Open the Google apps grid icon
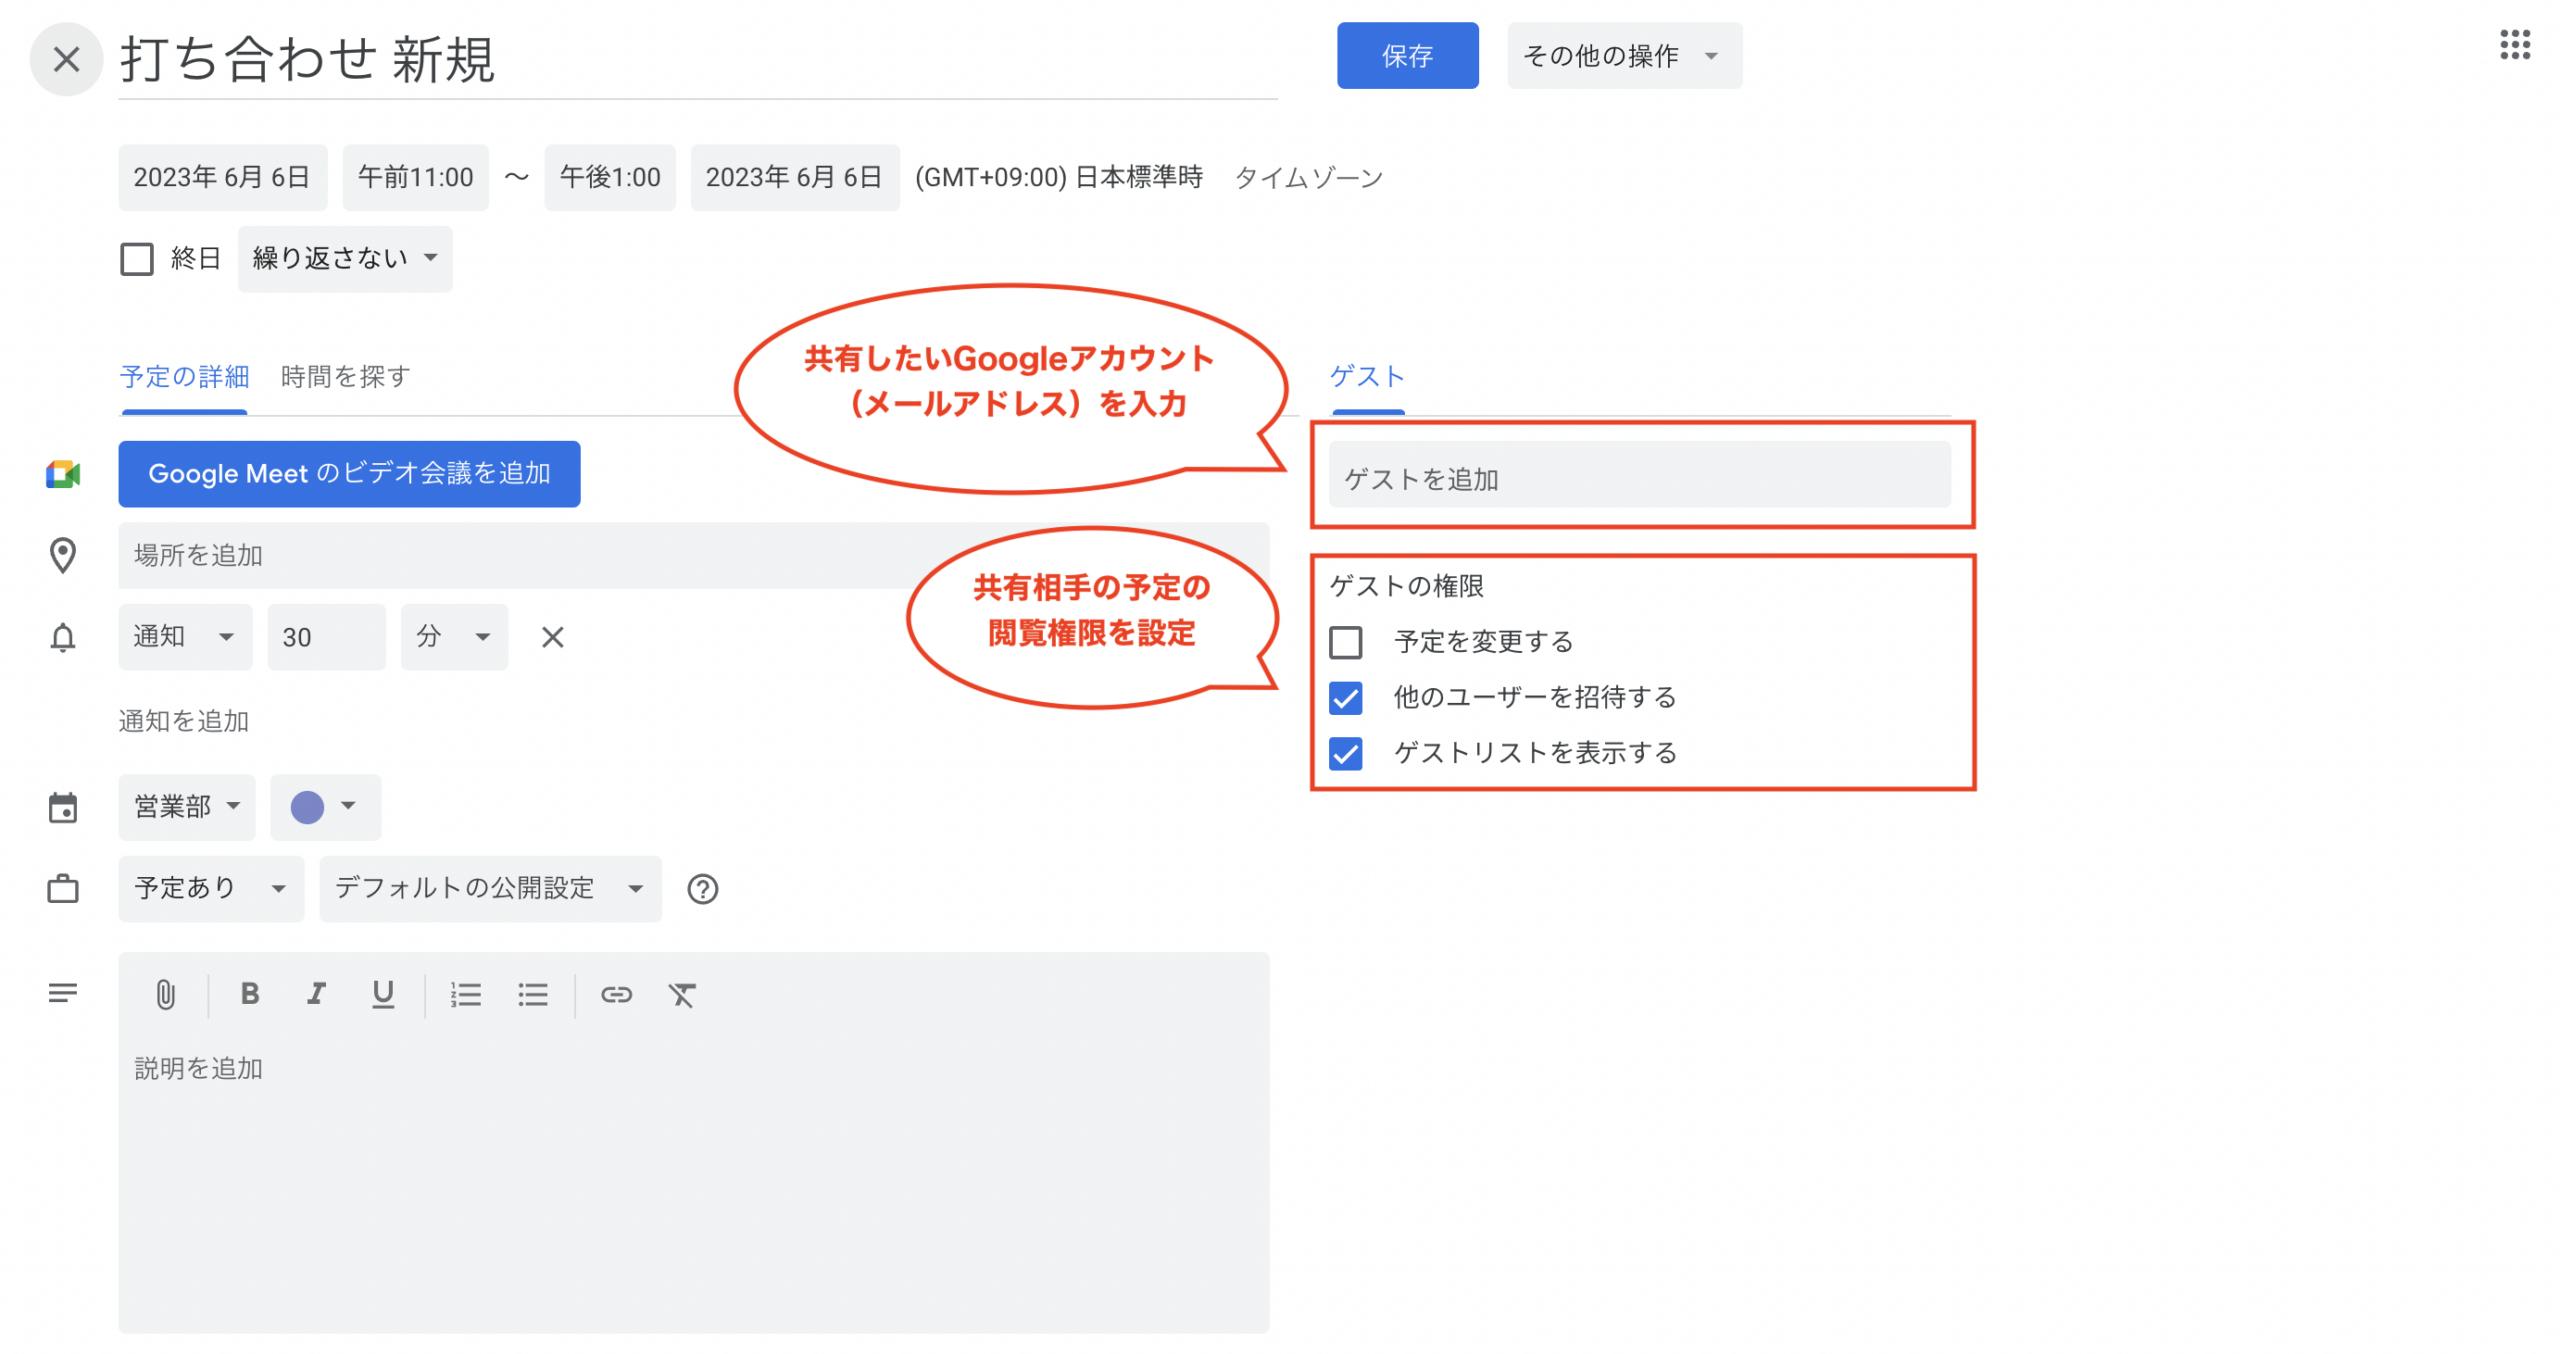Screen dimensions: 2560x1354 coord(2514,45)
